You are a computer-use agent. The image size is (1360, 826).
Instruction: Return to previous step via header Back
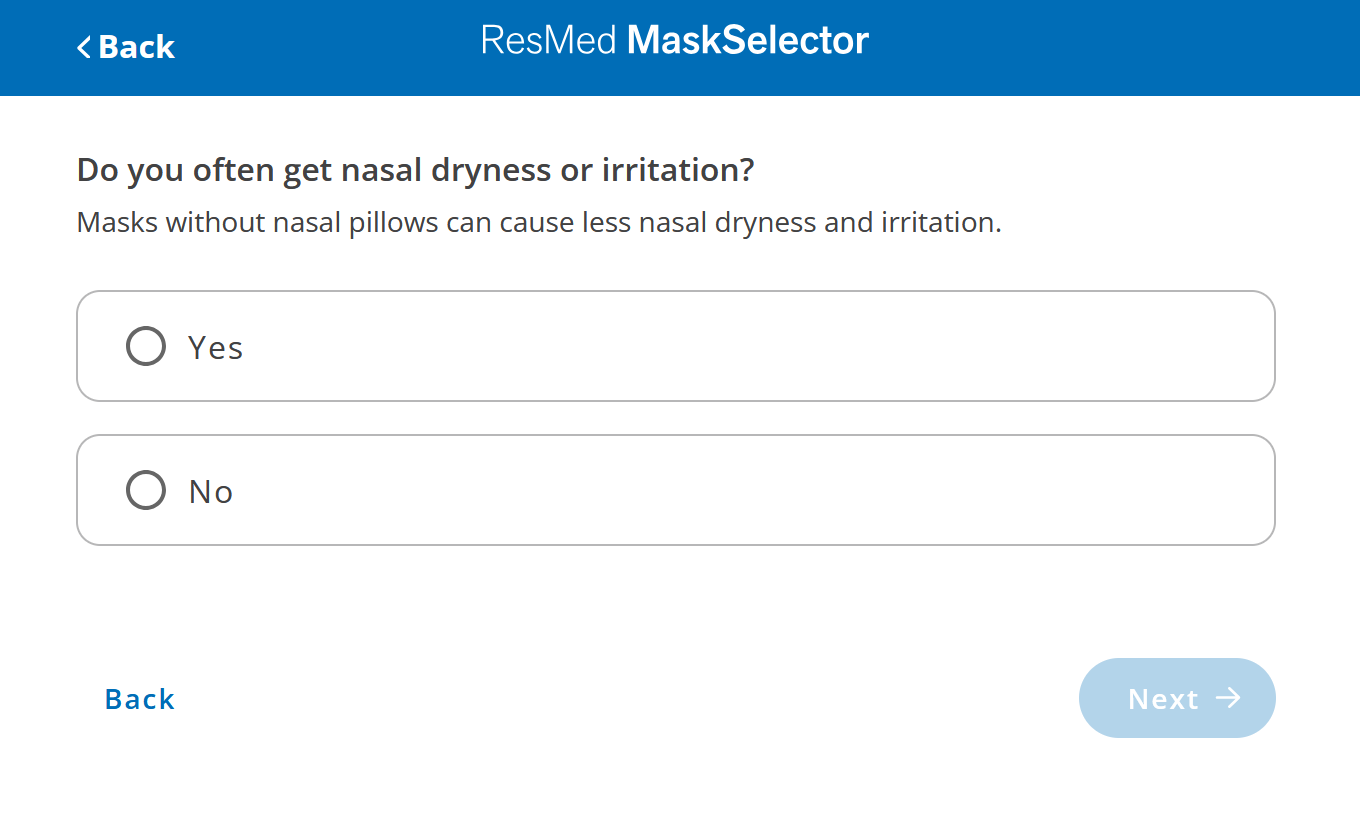pyautogui.click(x=125, y=47)
